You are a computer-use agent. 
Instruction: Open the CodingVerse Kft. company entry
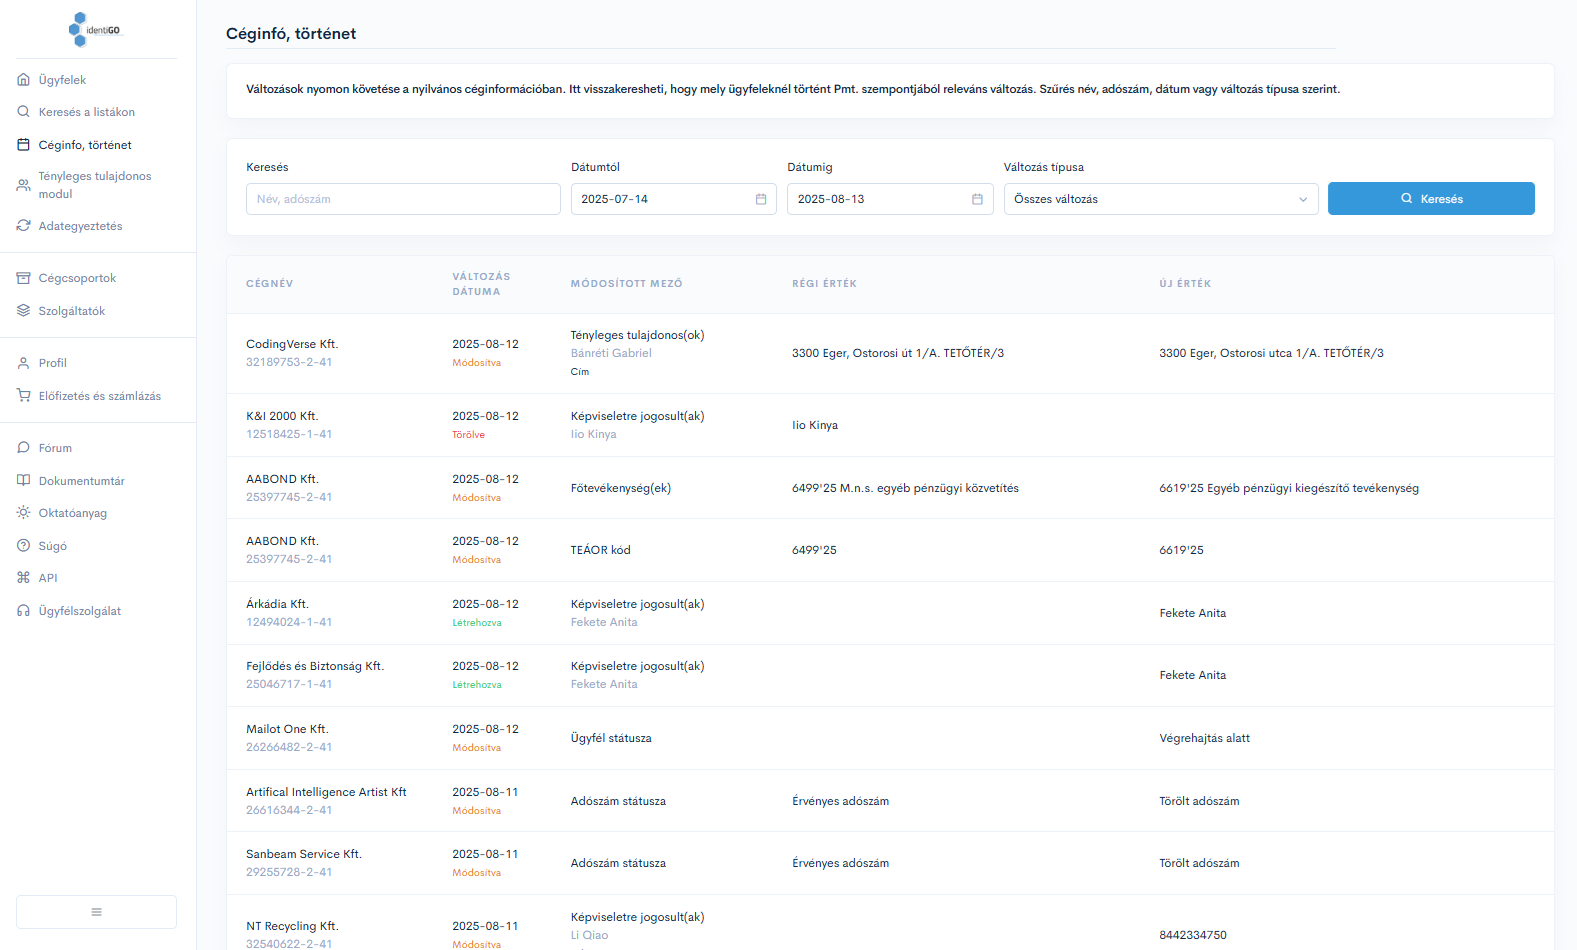[x=292, y=344]
